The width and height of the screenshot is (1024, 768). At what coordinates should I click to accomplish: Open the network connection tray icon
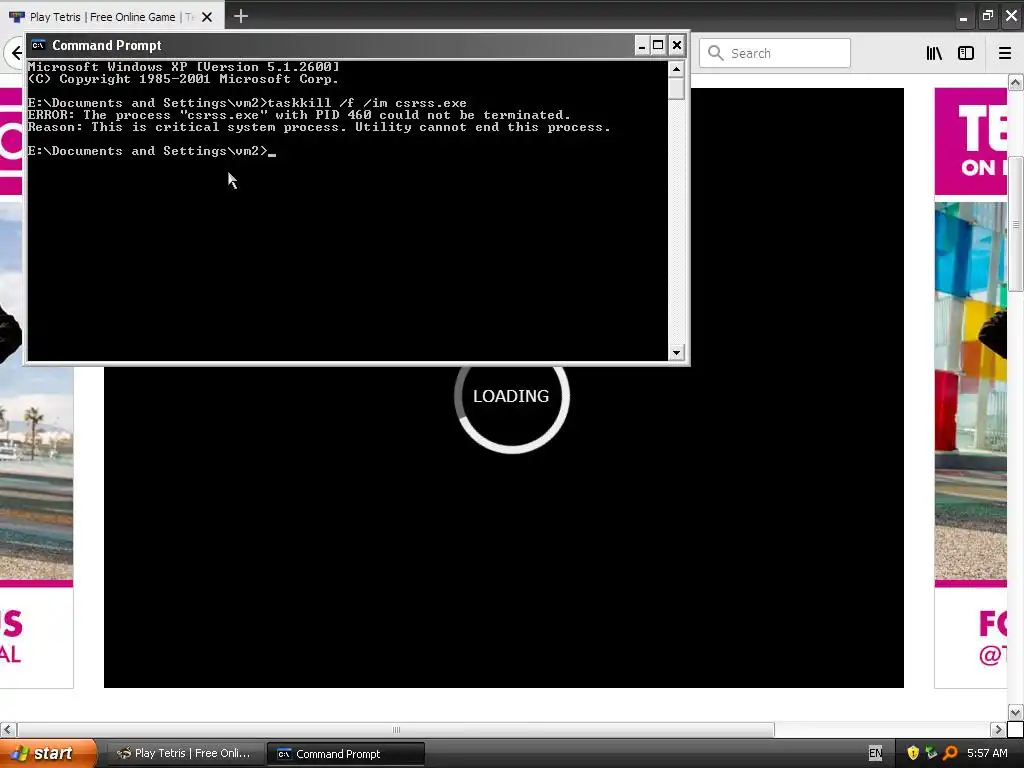[931, 753]
